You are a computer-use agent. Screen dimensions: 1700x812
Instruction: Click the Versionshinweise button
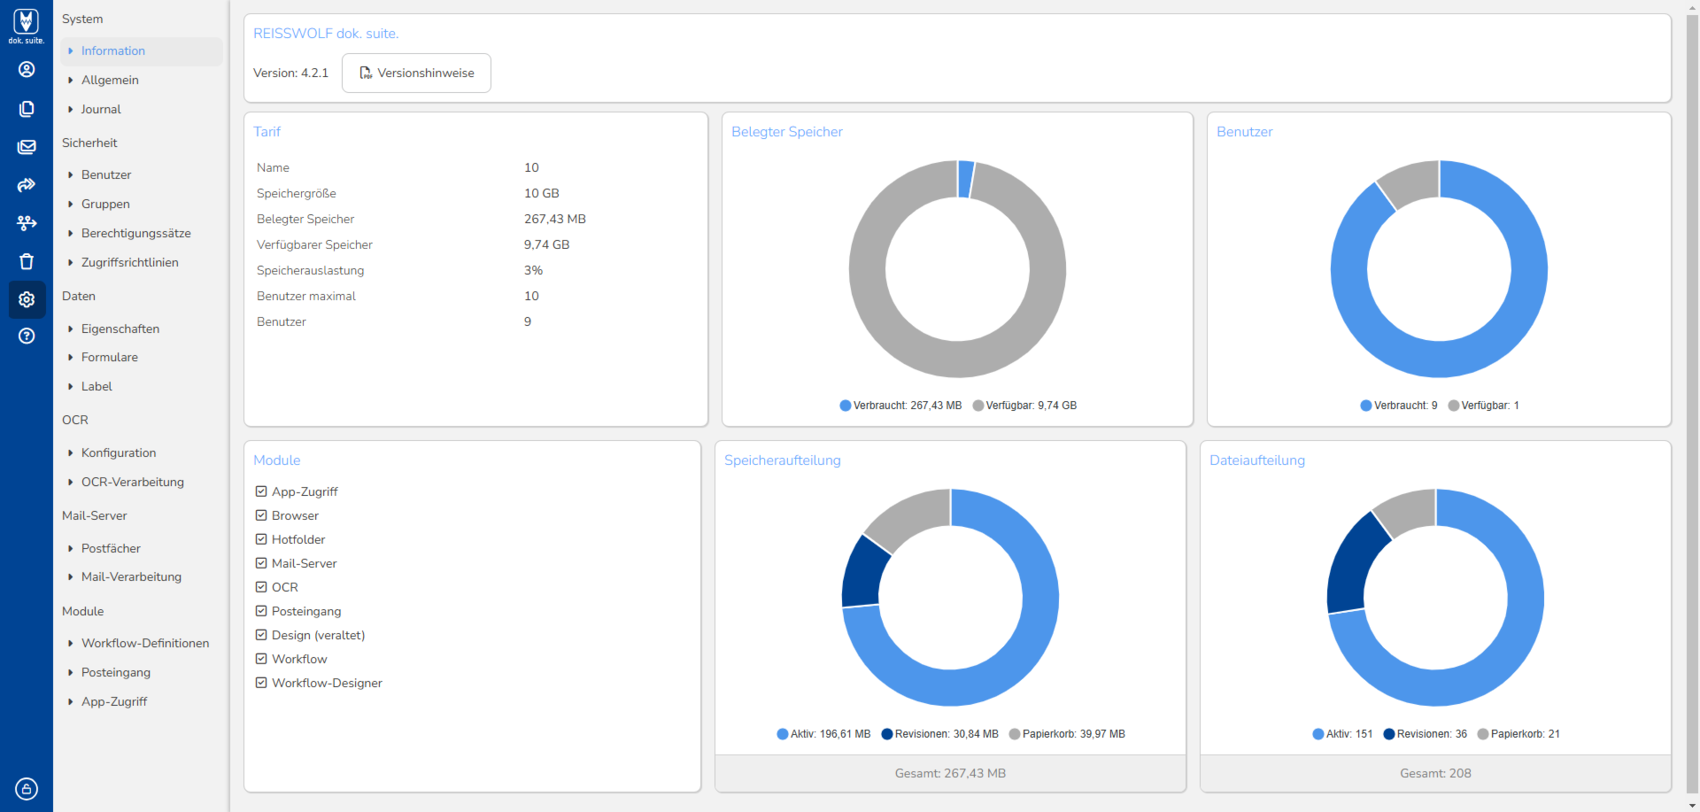416,73
